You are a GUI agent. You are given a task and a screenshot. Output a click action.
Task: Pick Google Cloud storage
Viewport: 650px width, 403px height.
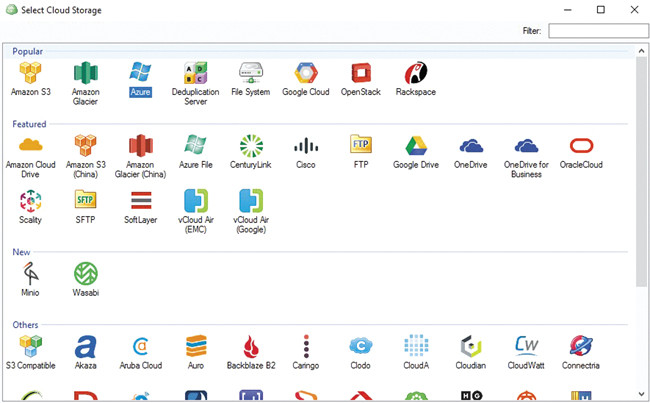pos(305,74)
